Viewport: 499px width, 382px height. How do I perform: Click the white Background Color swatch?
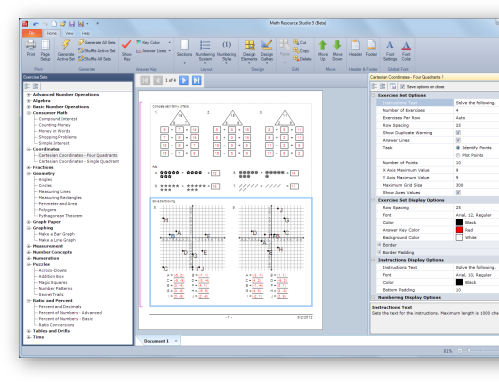click(x=459, y=238)
